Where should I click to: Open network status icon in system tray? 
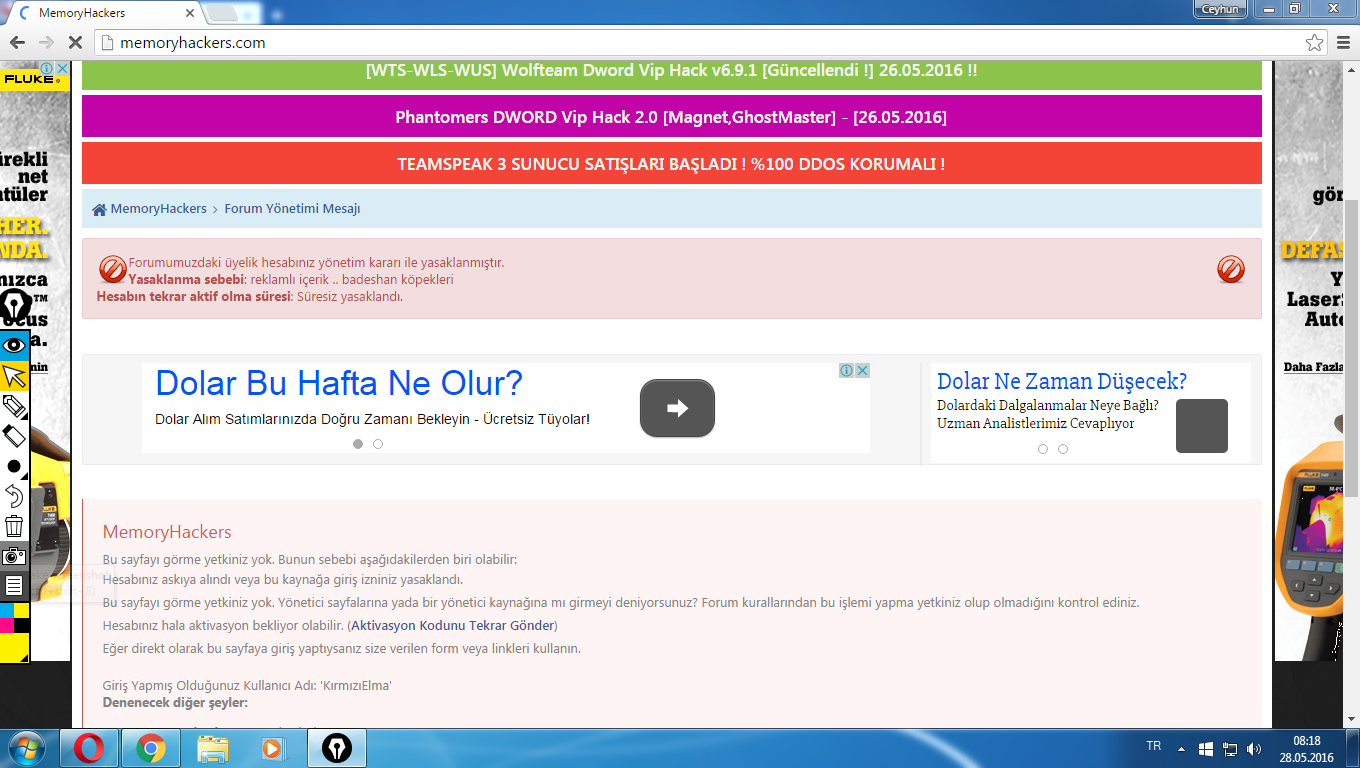(1230, 748)
